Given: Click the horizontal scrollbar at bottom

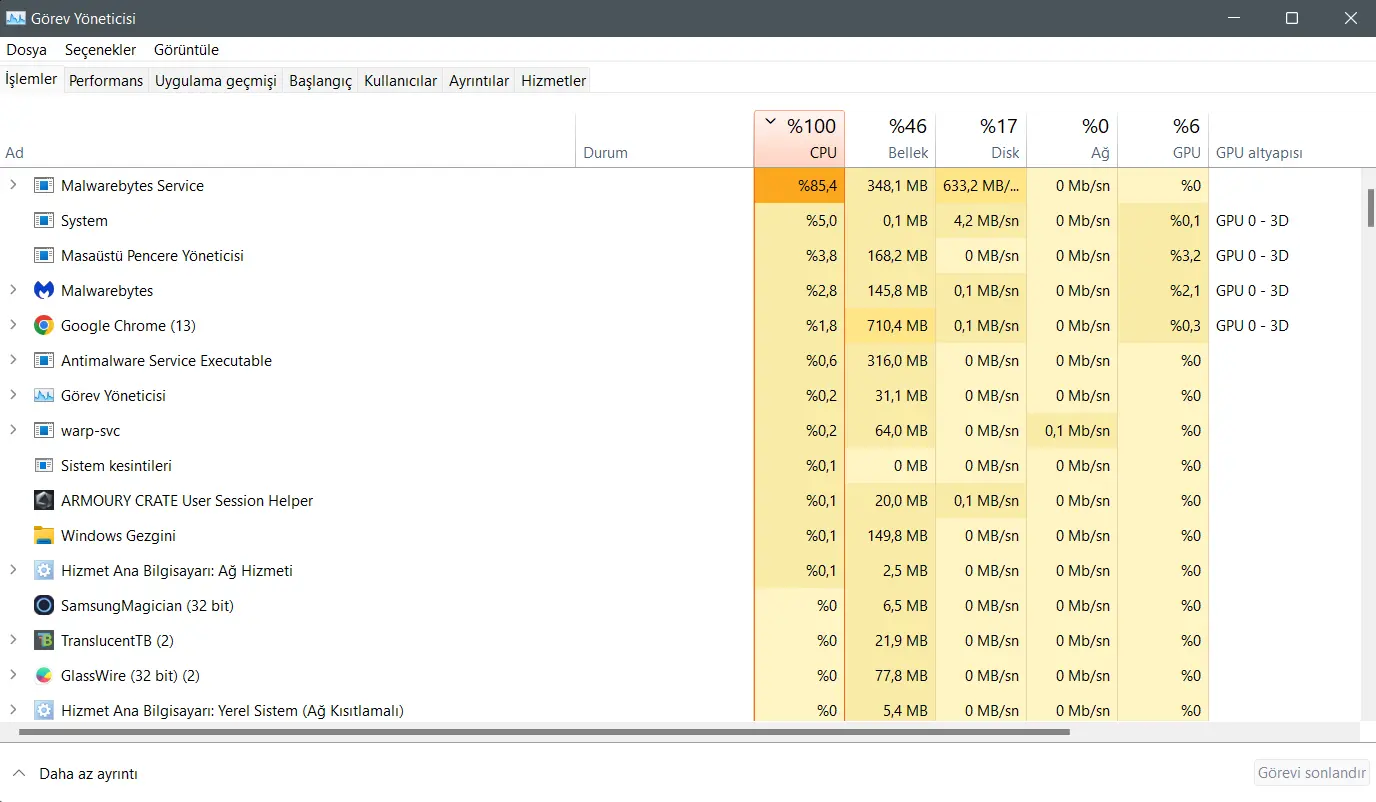Looking at the screenshot, I should tap(544, 732).
